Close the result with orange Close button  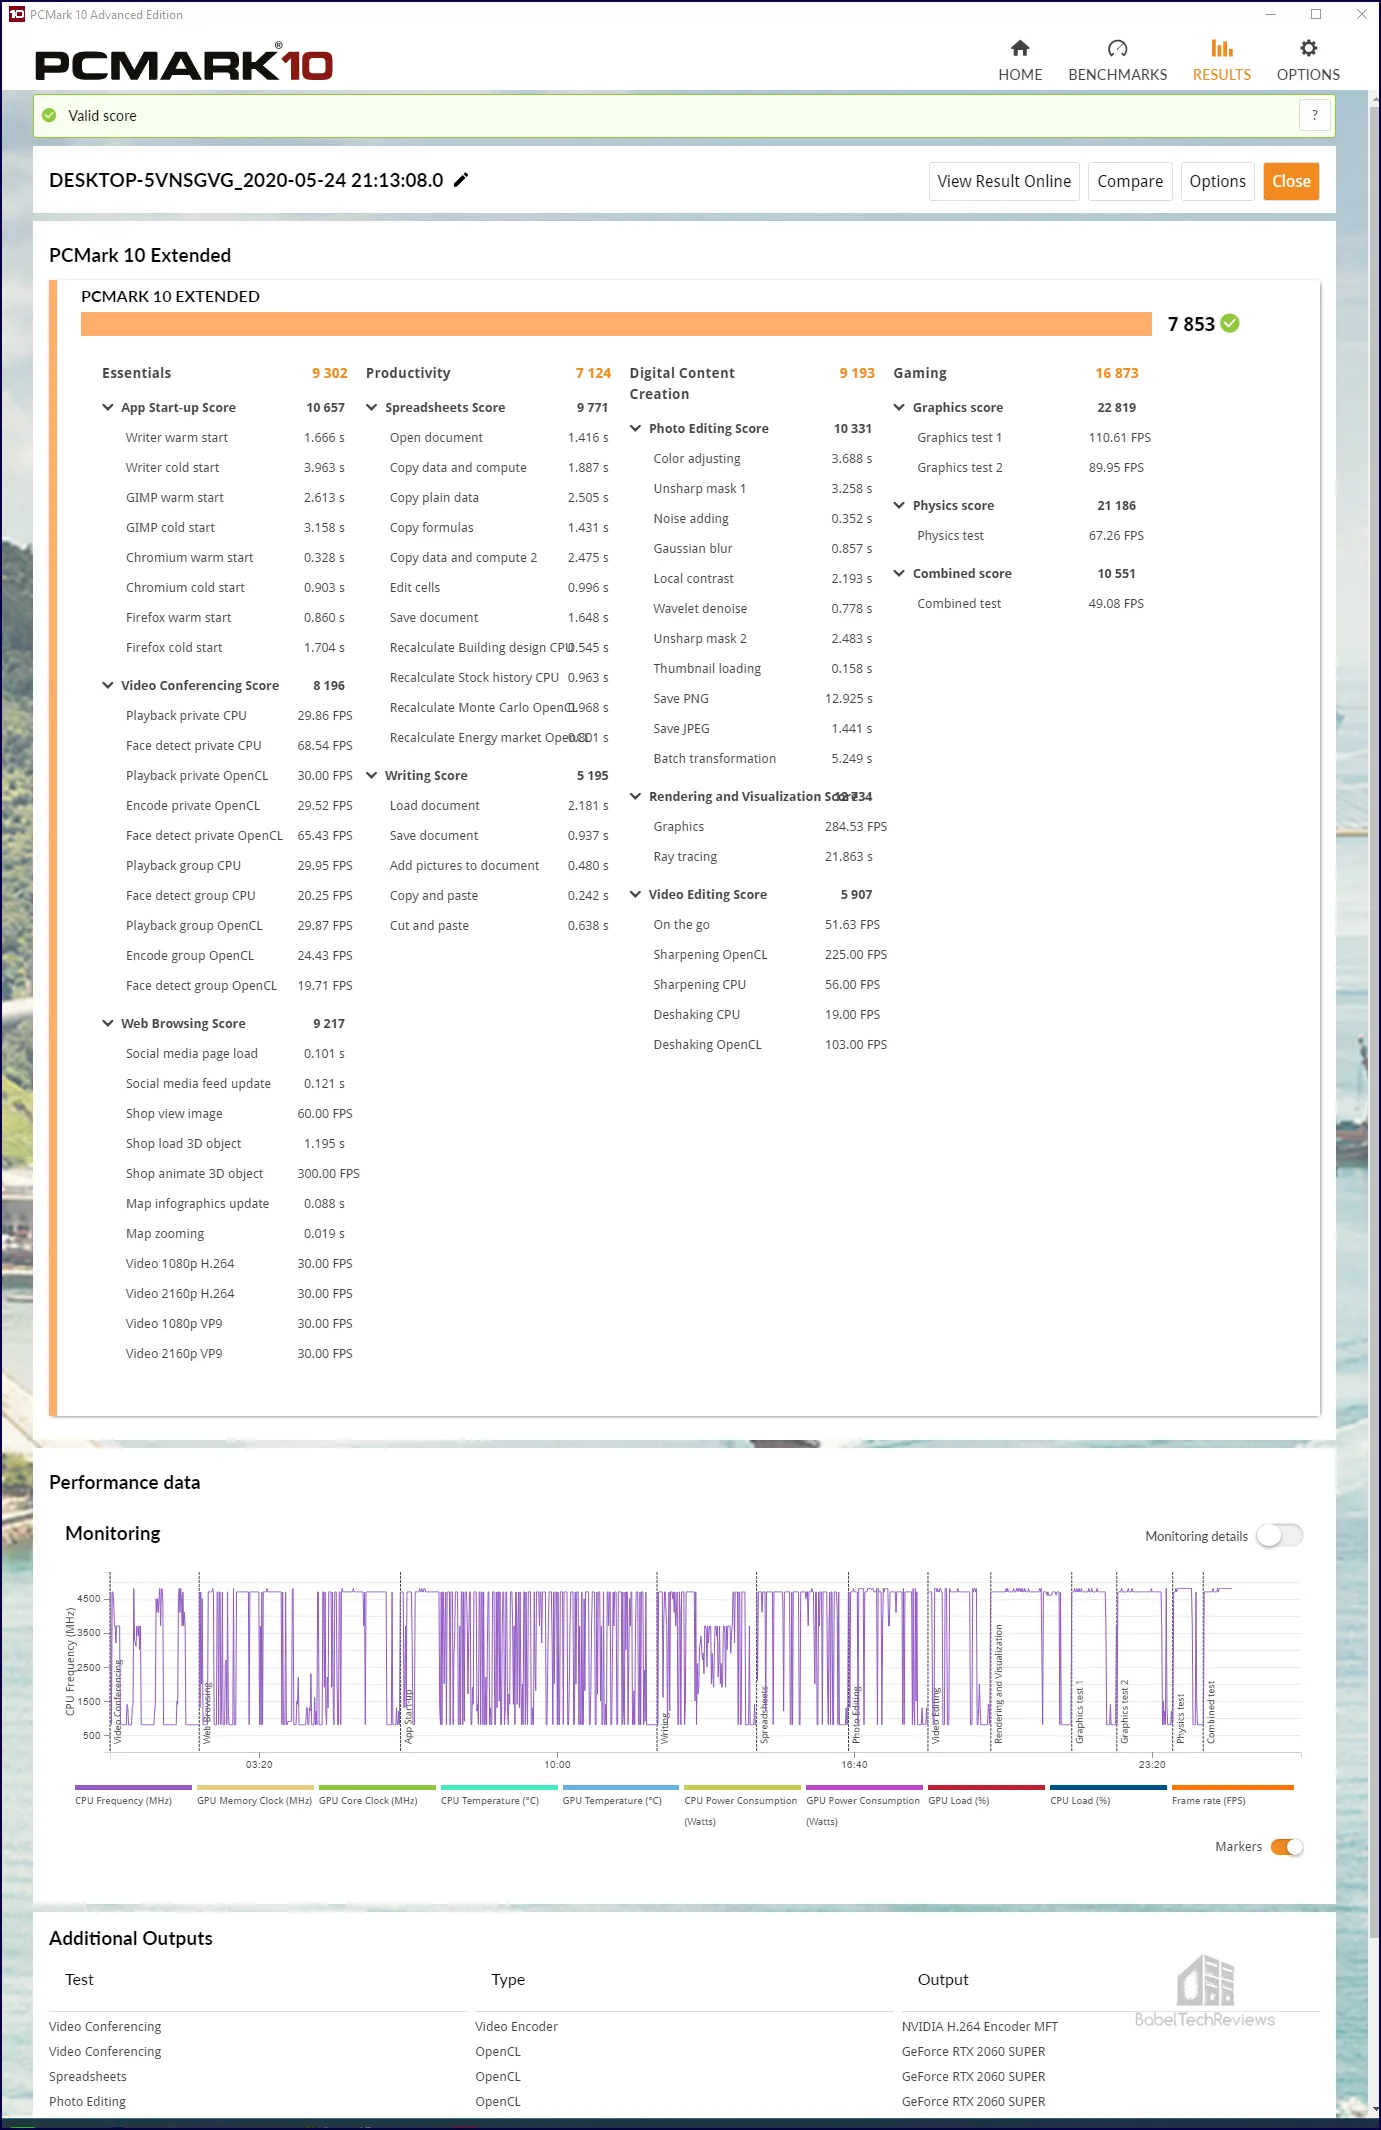(x=1291, y=181)
